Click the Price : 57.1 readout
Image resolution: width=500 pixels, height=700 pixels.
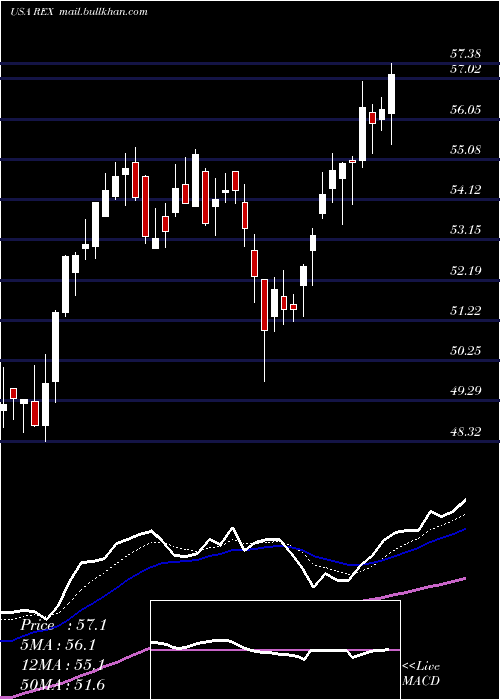pos(63,625)
